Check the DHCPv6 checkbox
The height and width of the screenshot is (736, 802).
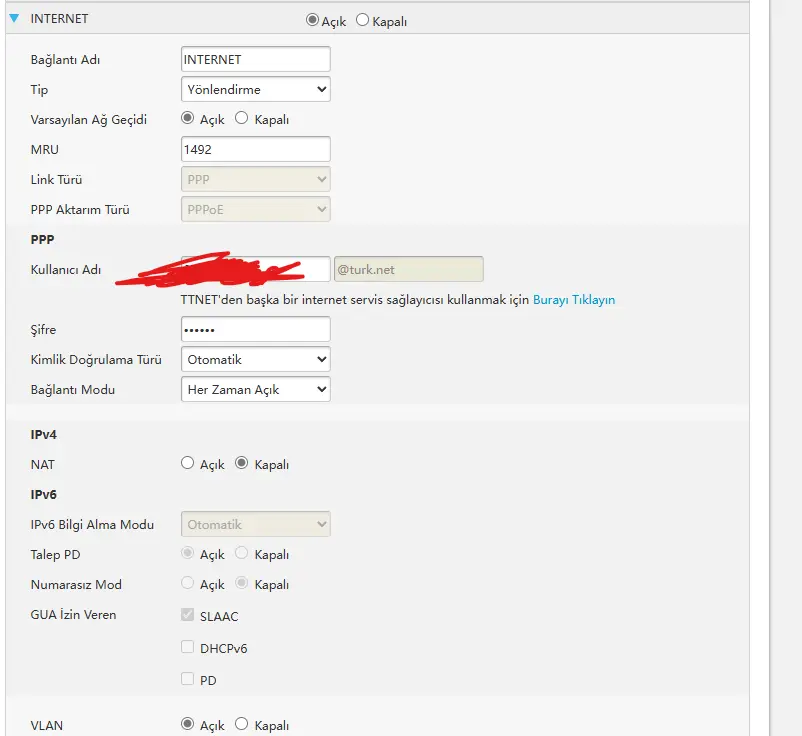click(188, 647)
